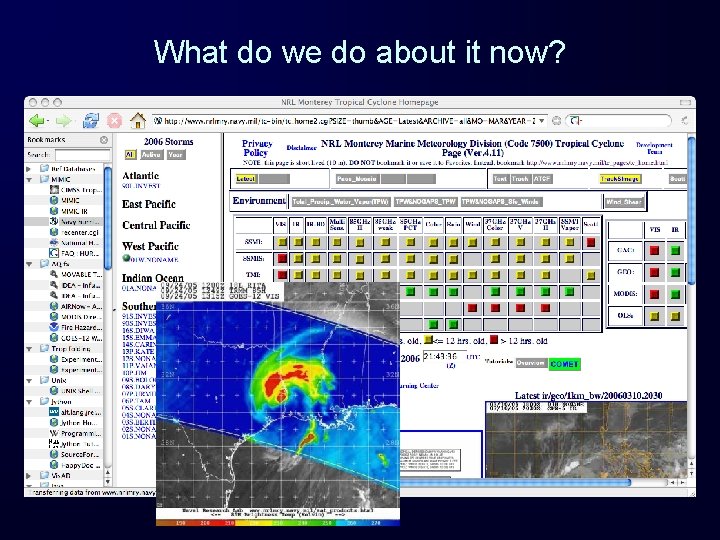Image resolution: width=720 pixels, height=540 pixels.
Task: Click the latest IR geo satellite thumbnail
Action: 586,439
